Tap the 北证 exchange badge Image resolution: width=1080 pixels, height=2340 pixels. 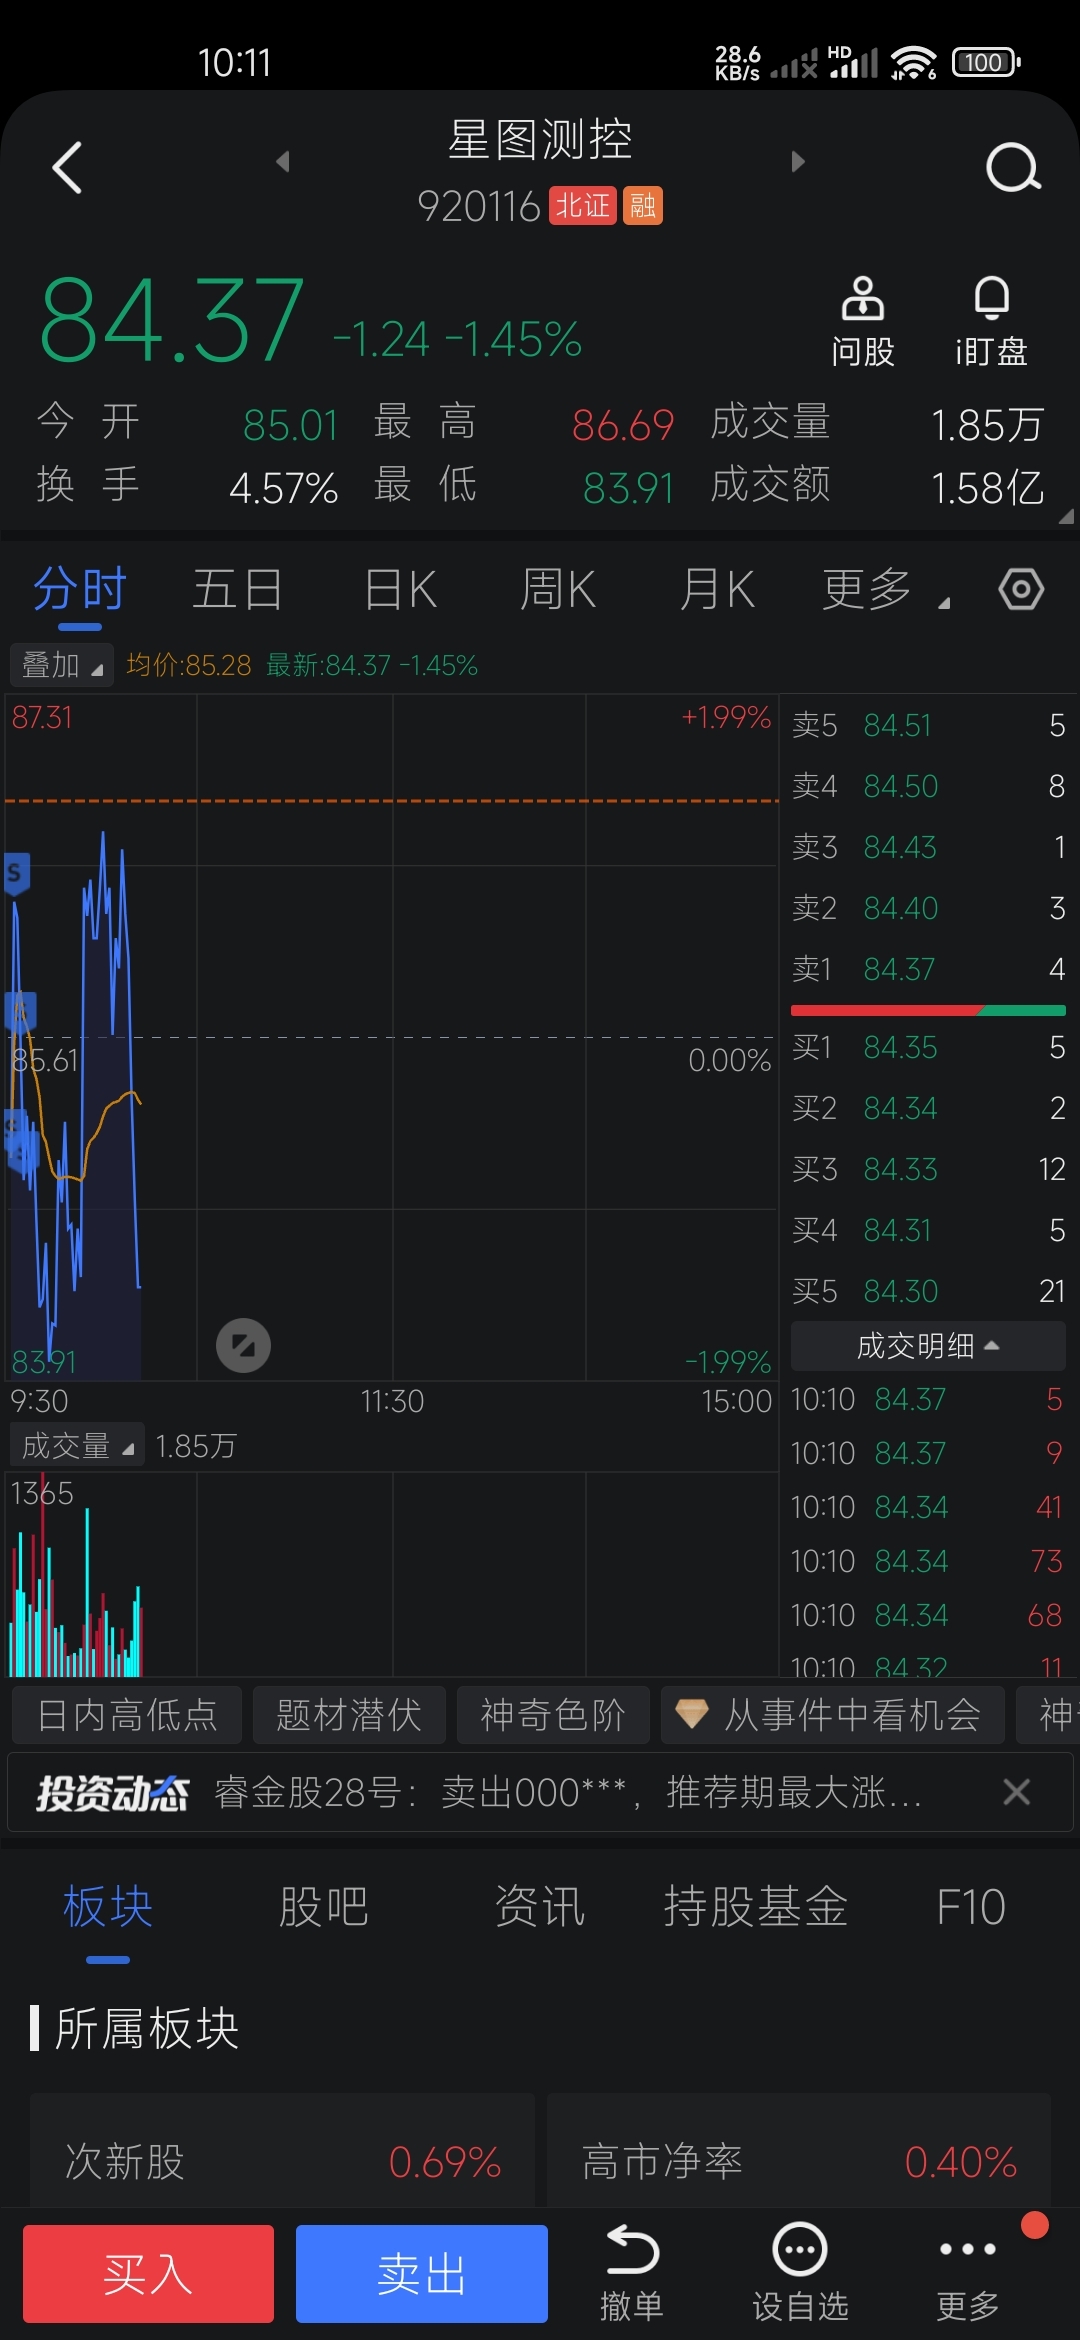(582, 206)
